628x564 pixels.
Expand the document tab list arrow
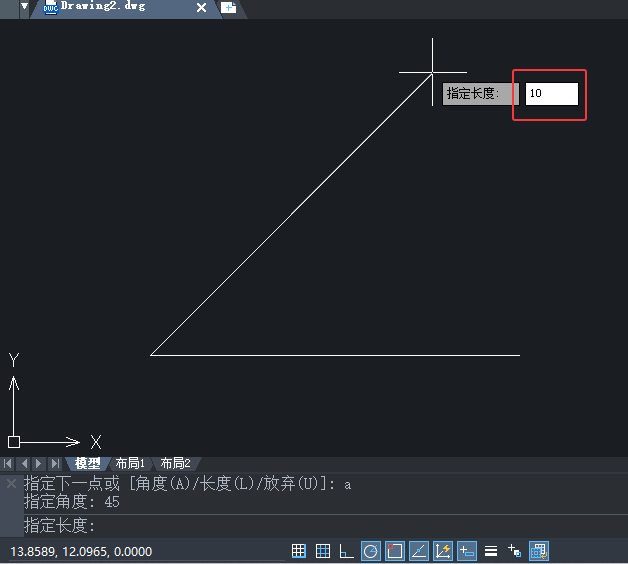pos(24,6)
